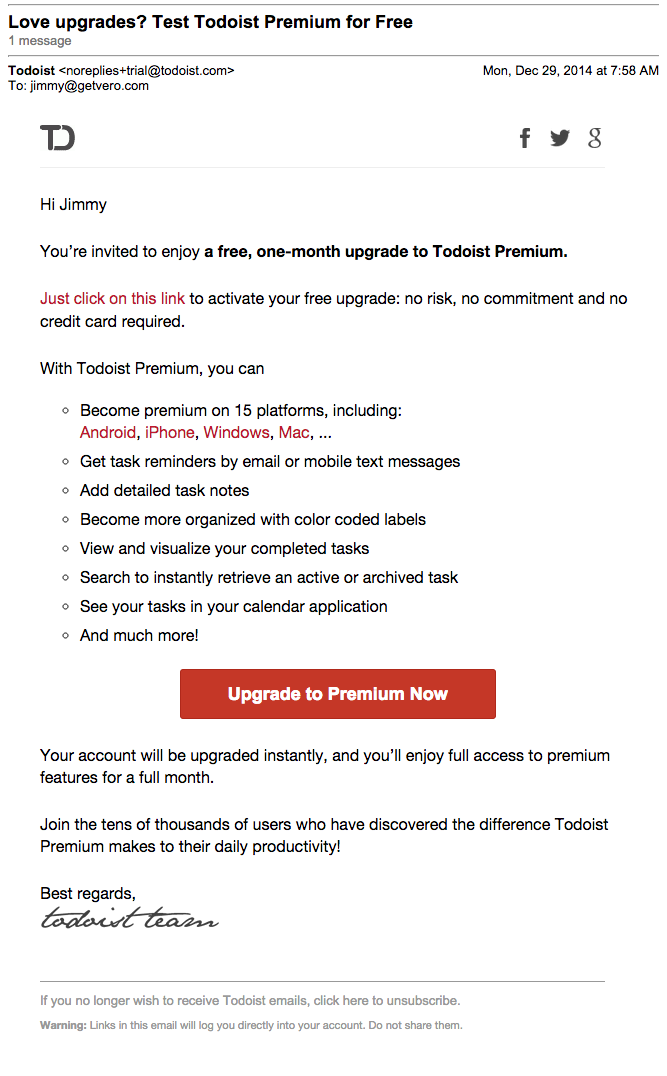Viewport: 667px width, 1076px height.
Task: Follow the iPhone platform link
Action: click(x=169, y=432)
